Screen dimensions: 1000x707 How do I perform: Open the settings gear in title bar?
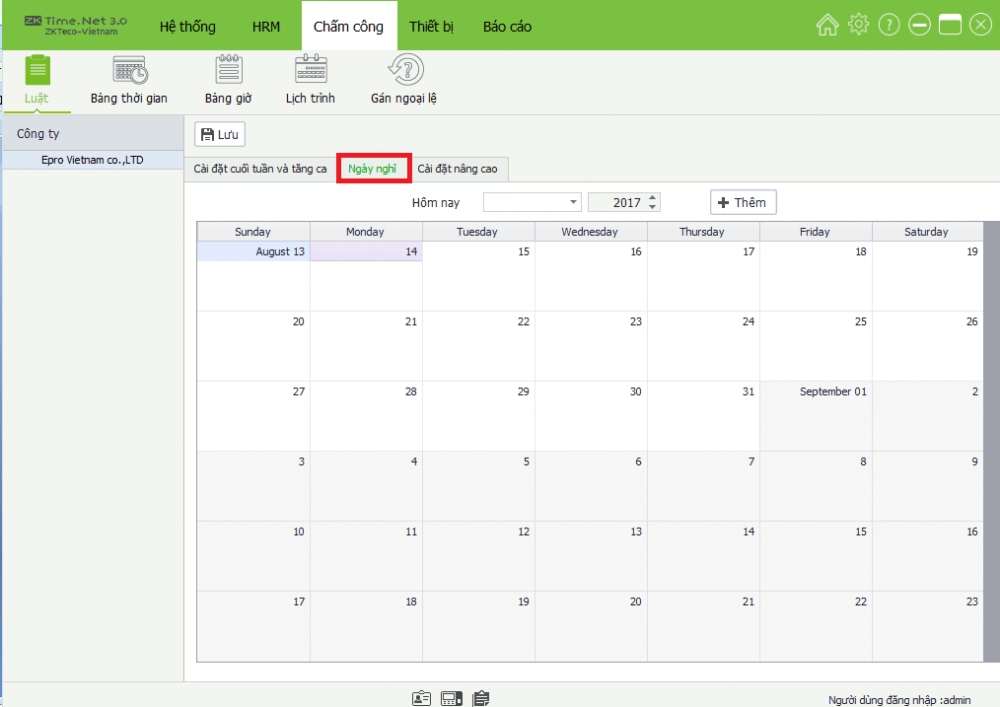(x=858, y=24)
